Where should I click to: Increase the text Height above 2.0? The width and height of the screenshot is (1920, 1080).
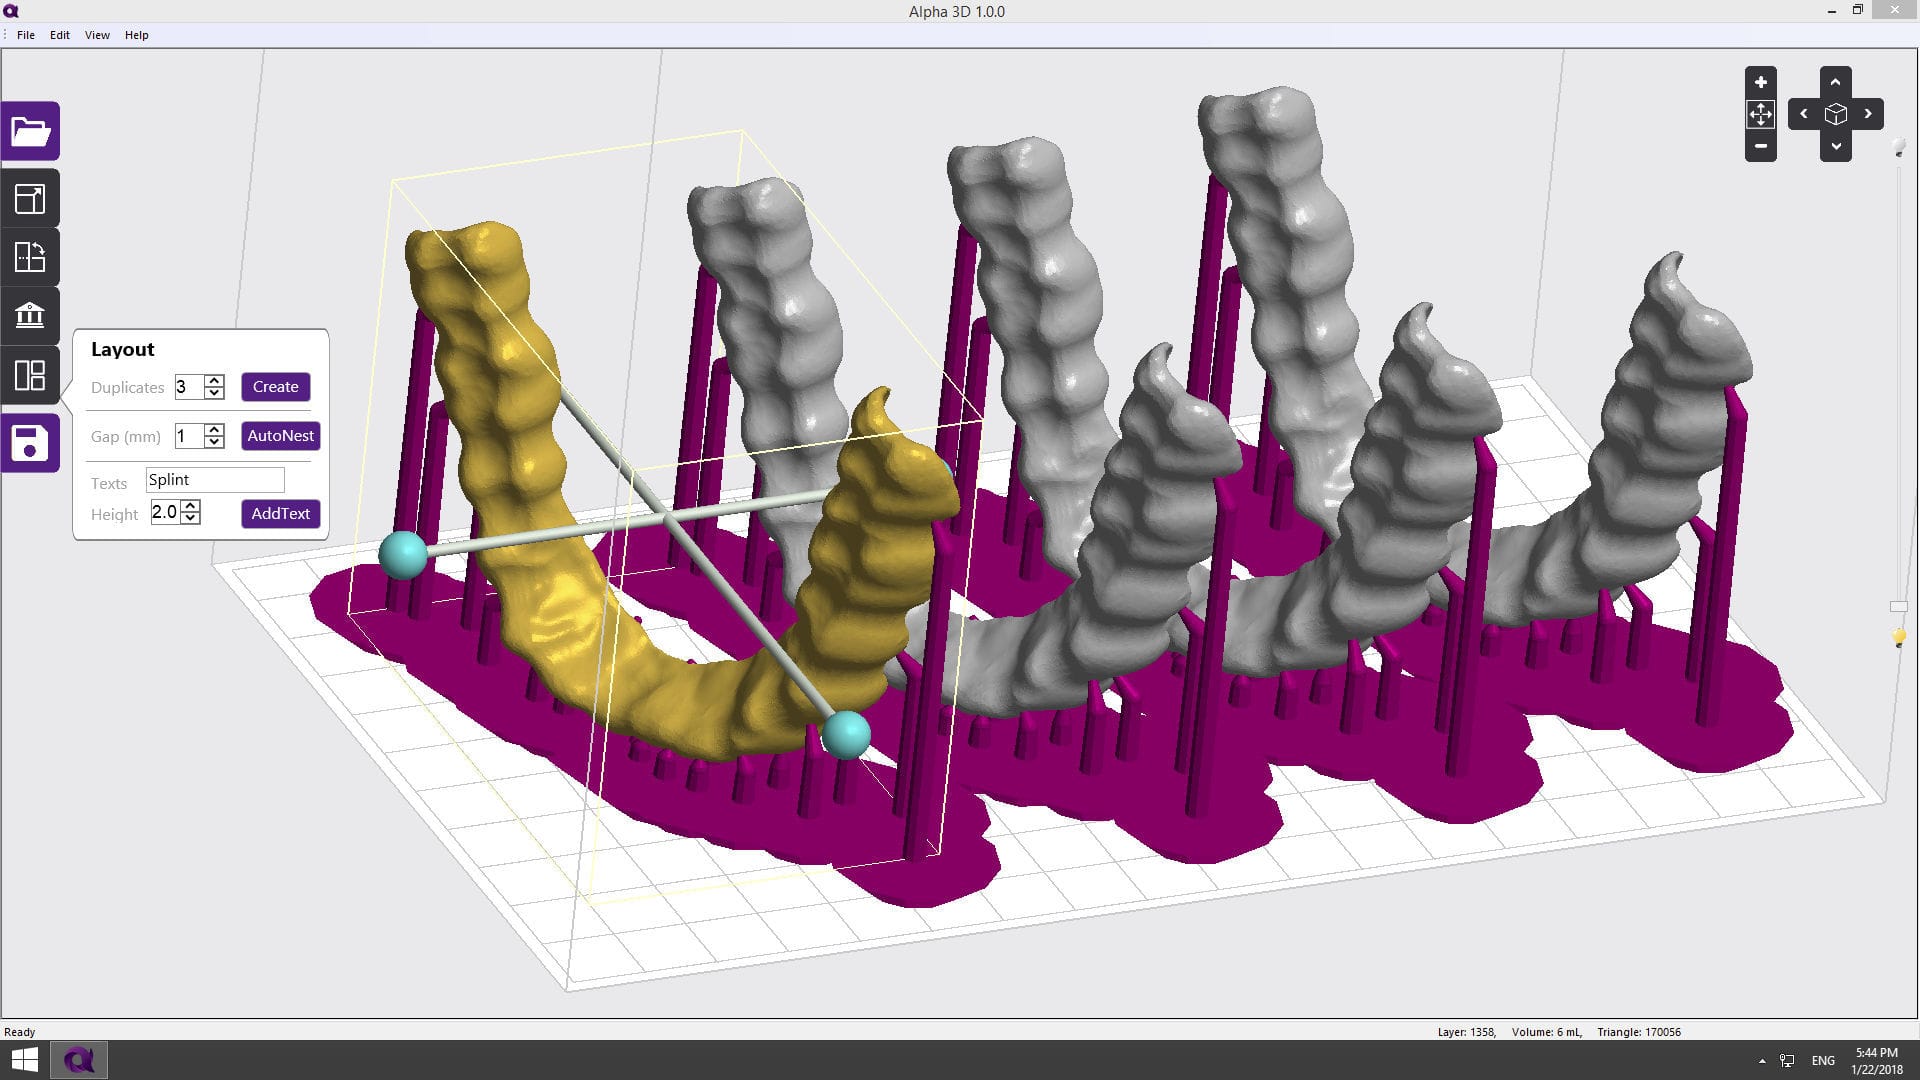point(191,508)
